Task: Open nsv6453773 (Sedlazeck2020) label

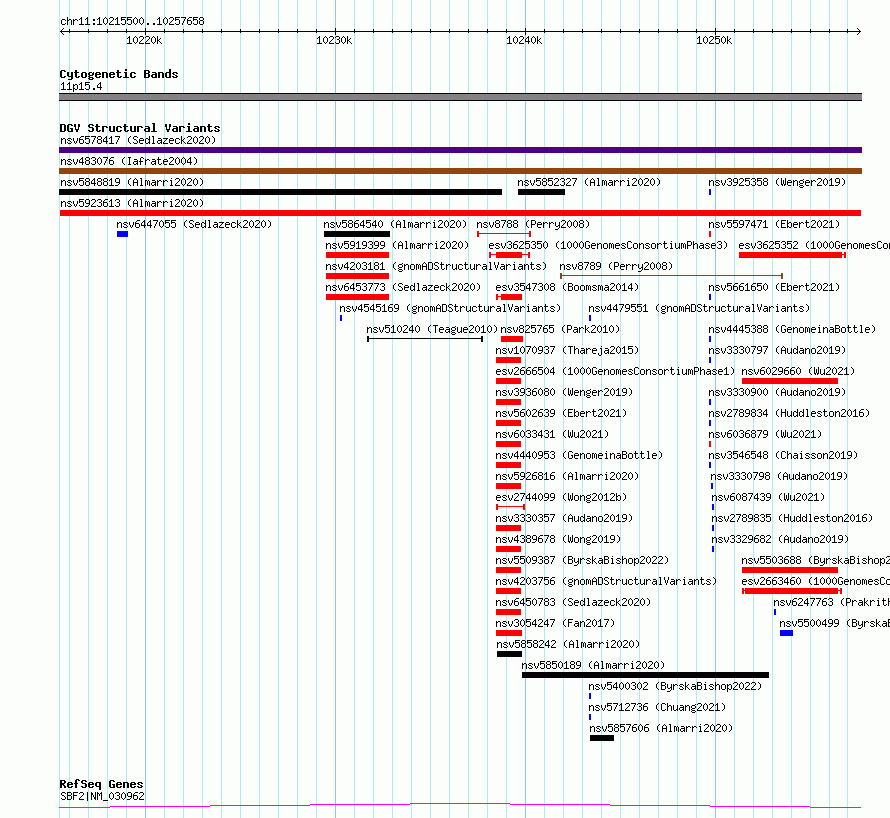Action: coord(402,287)
